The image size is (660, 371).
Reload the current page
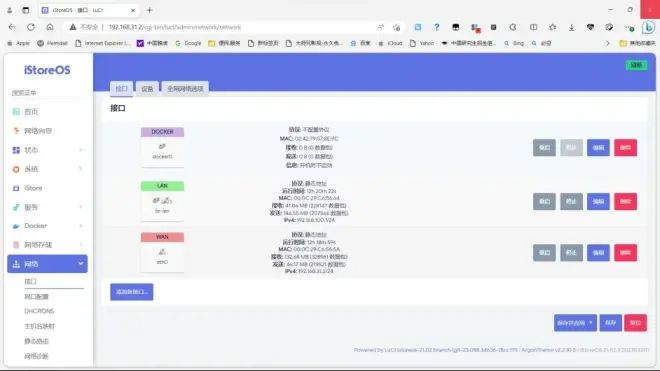[31, 27]
